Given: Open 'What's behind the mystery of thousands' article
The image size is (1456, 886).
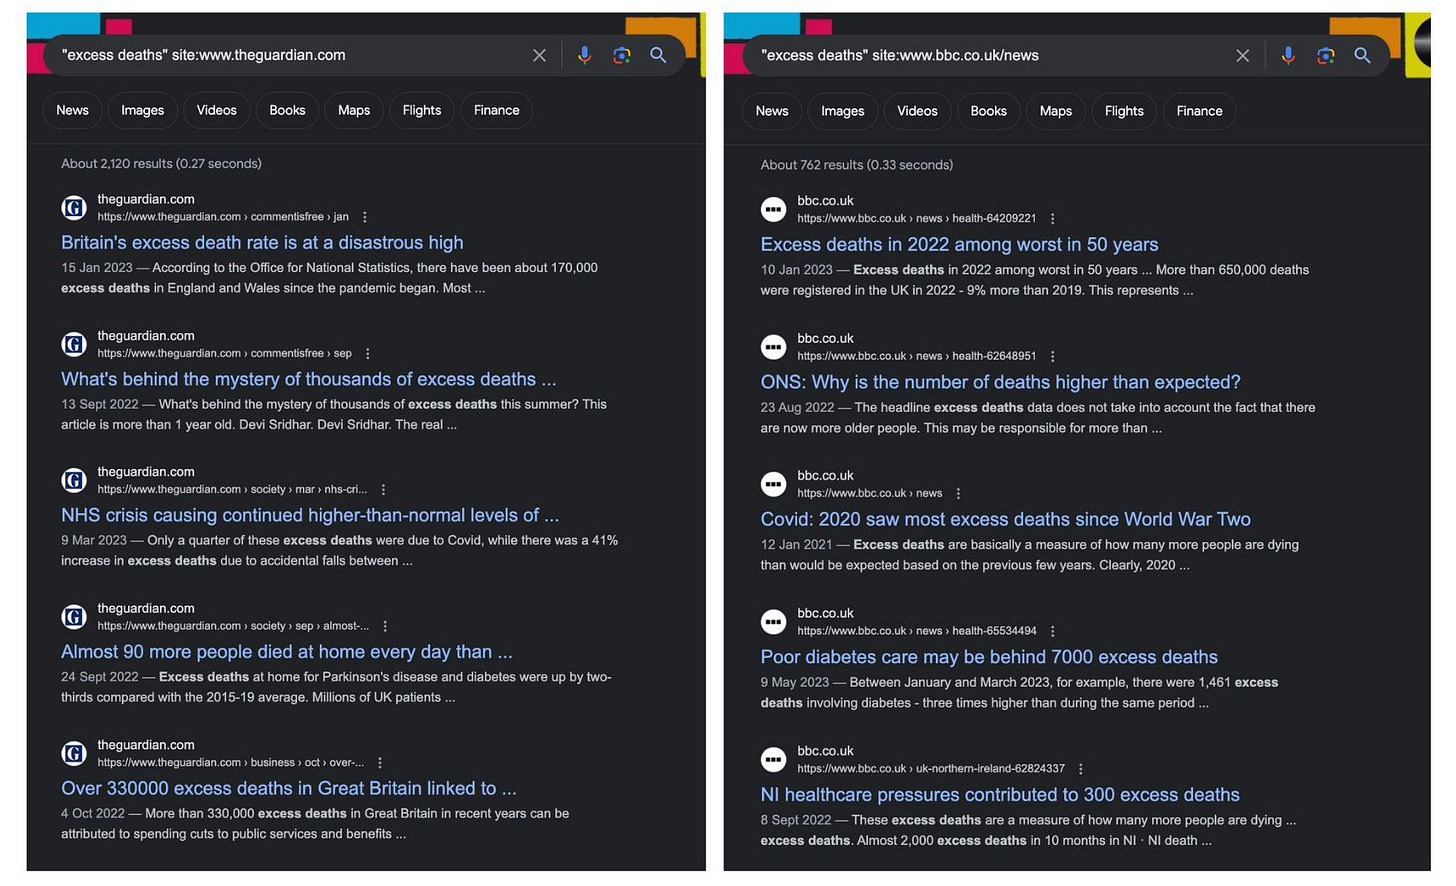Looking at the screenshot, I should click(308, 379).
